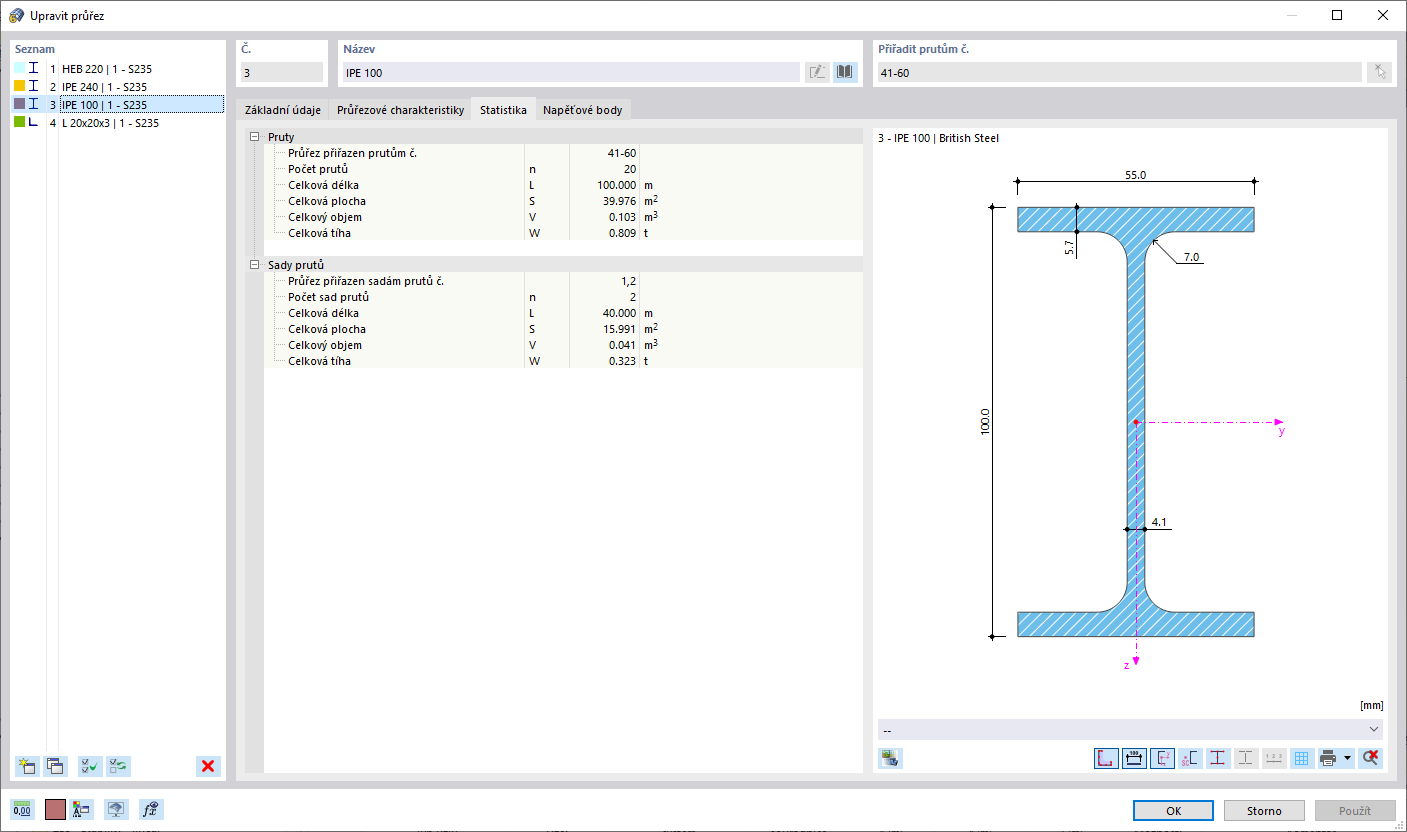Toggle the y-z axes display icon
The height and width of the screenshot is (832, 1407).
[x=1162, y=758]
